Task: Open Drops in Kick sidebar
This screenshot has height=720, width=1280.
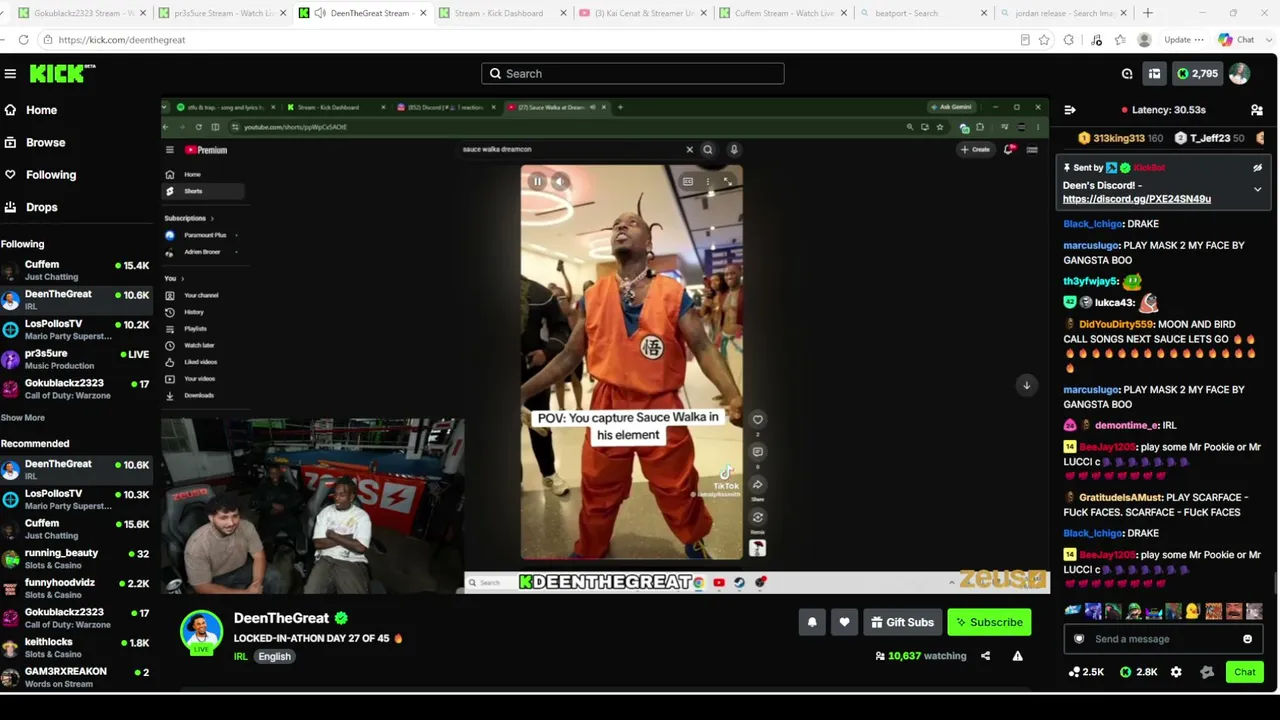Action: [30, 207]
